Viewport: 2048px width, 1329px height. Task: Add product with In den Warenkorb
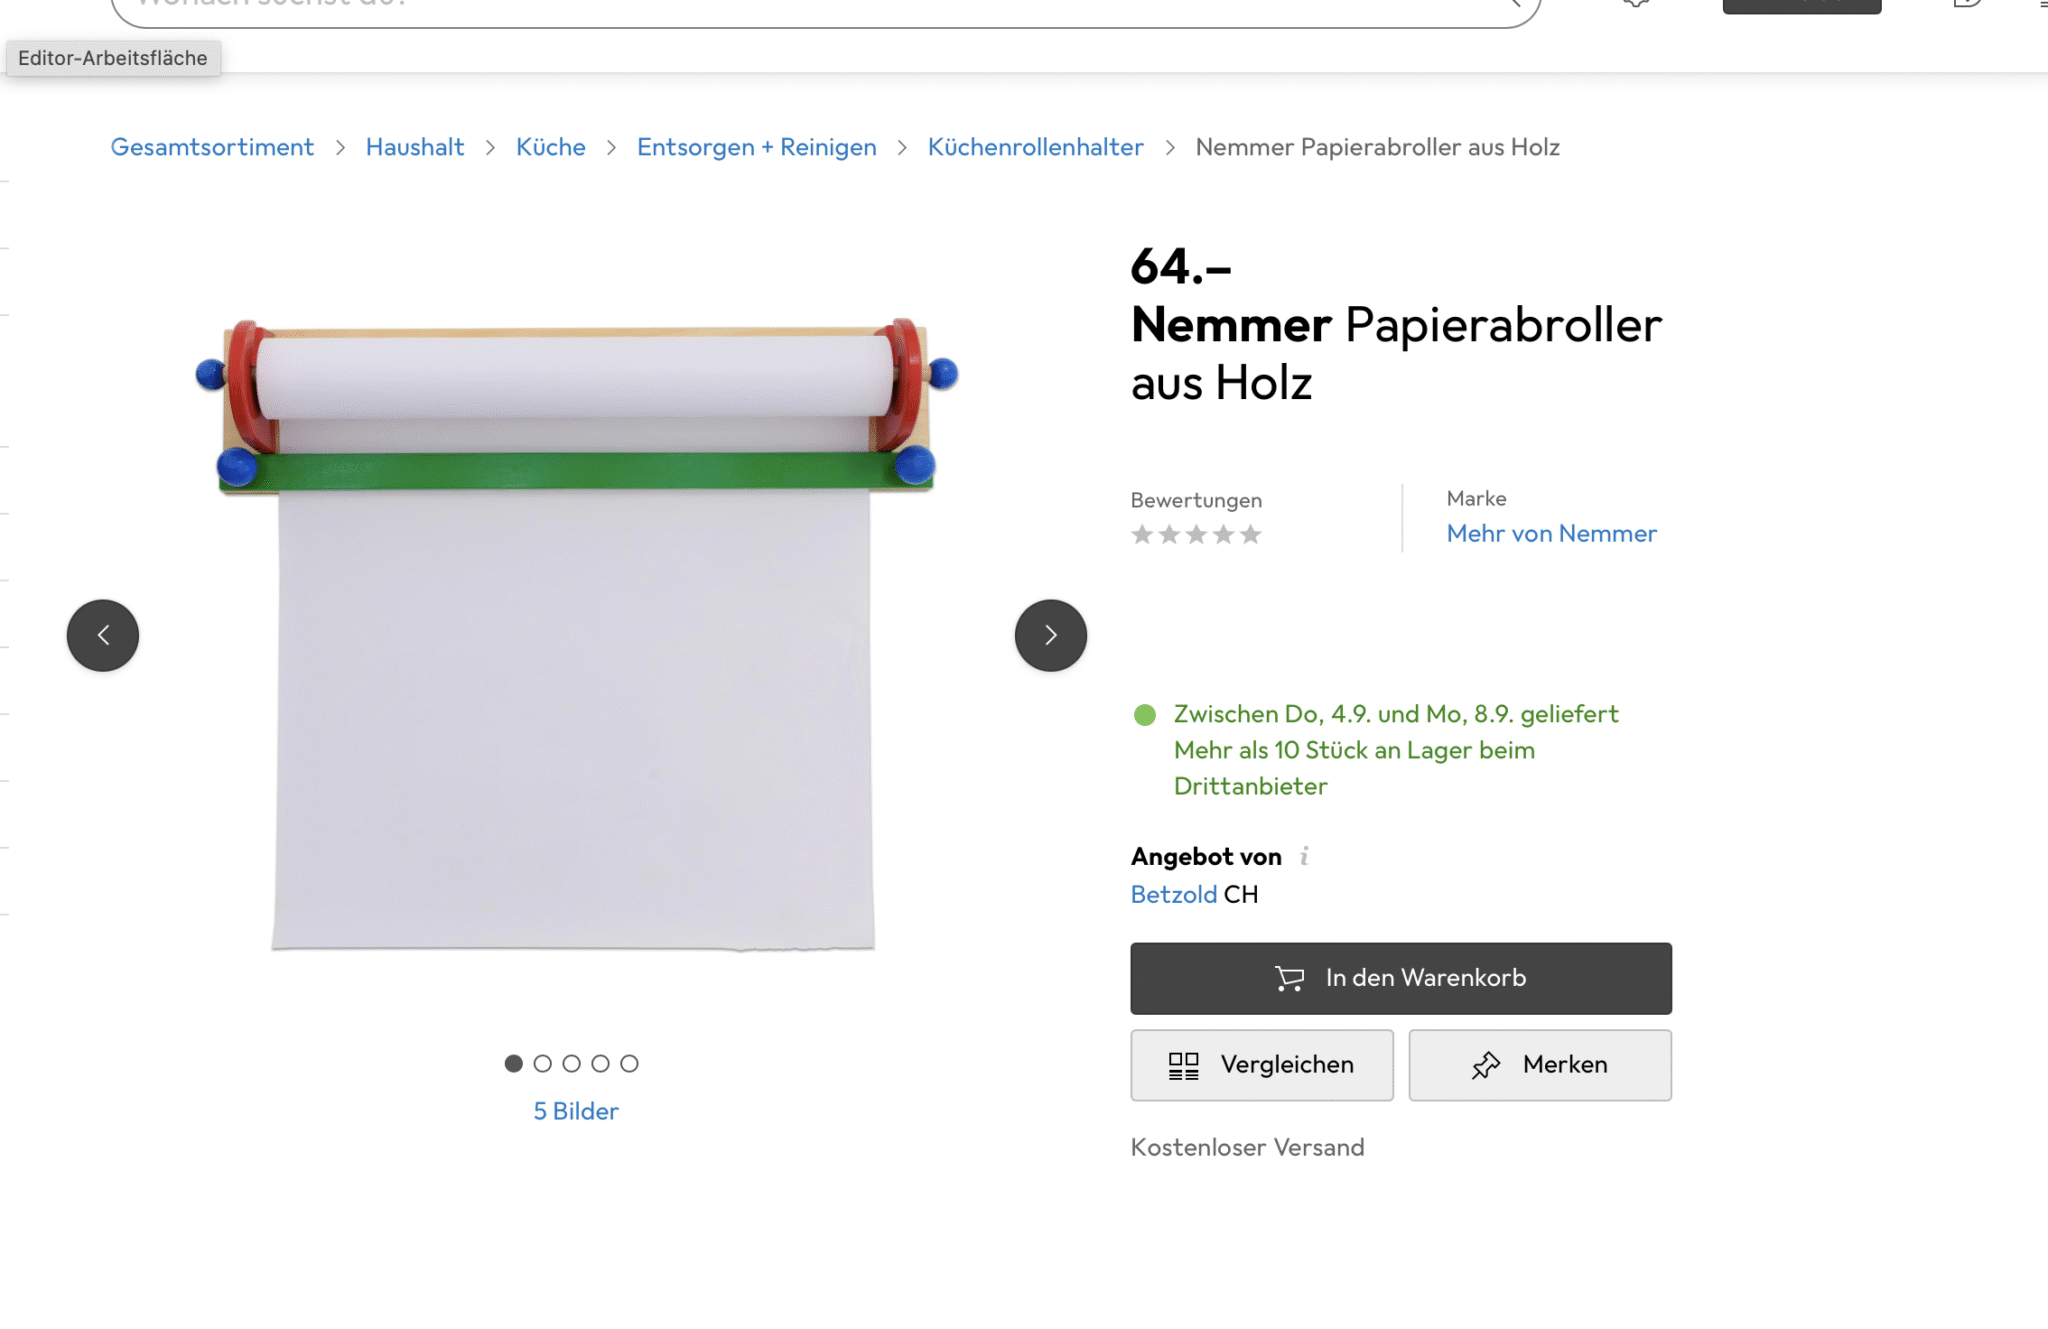point(1401,978)
